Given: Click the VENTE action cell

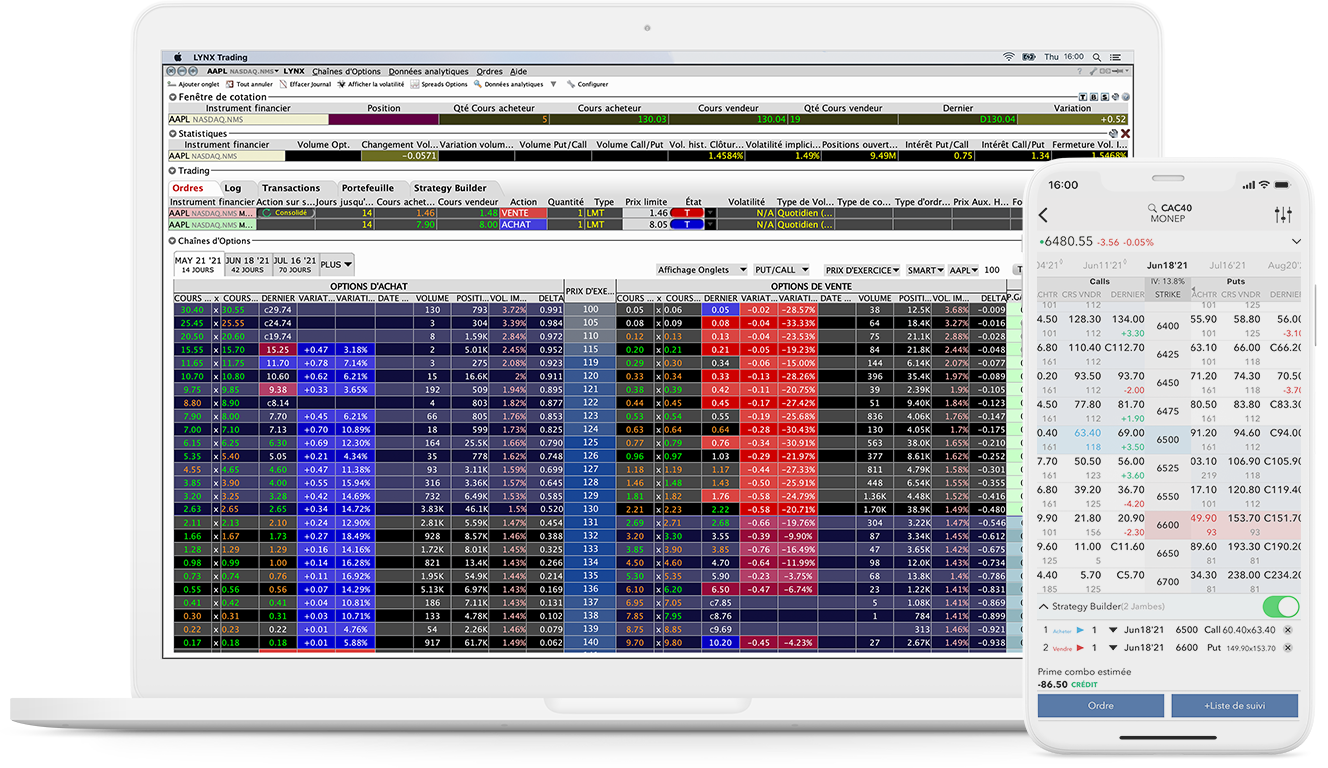Looking at the screenshot, I should tap(523, 213).
